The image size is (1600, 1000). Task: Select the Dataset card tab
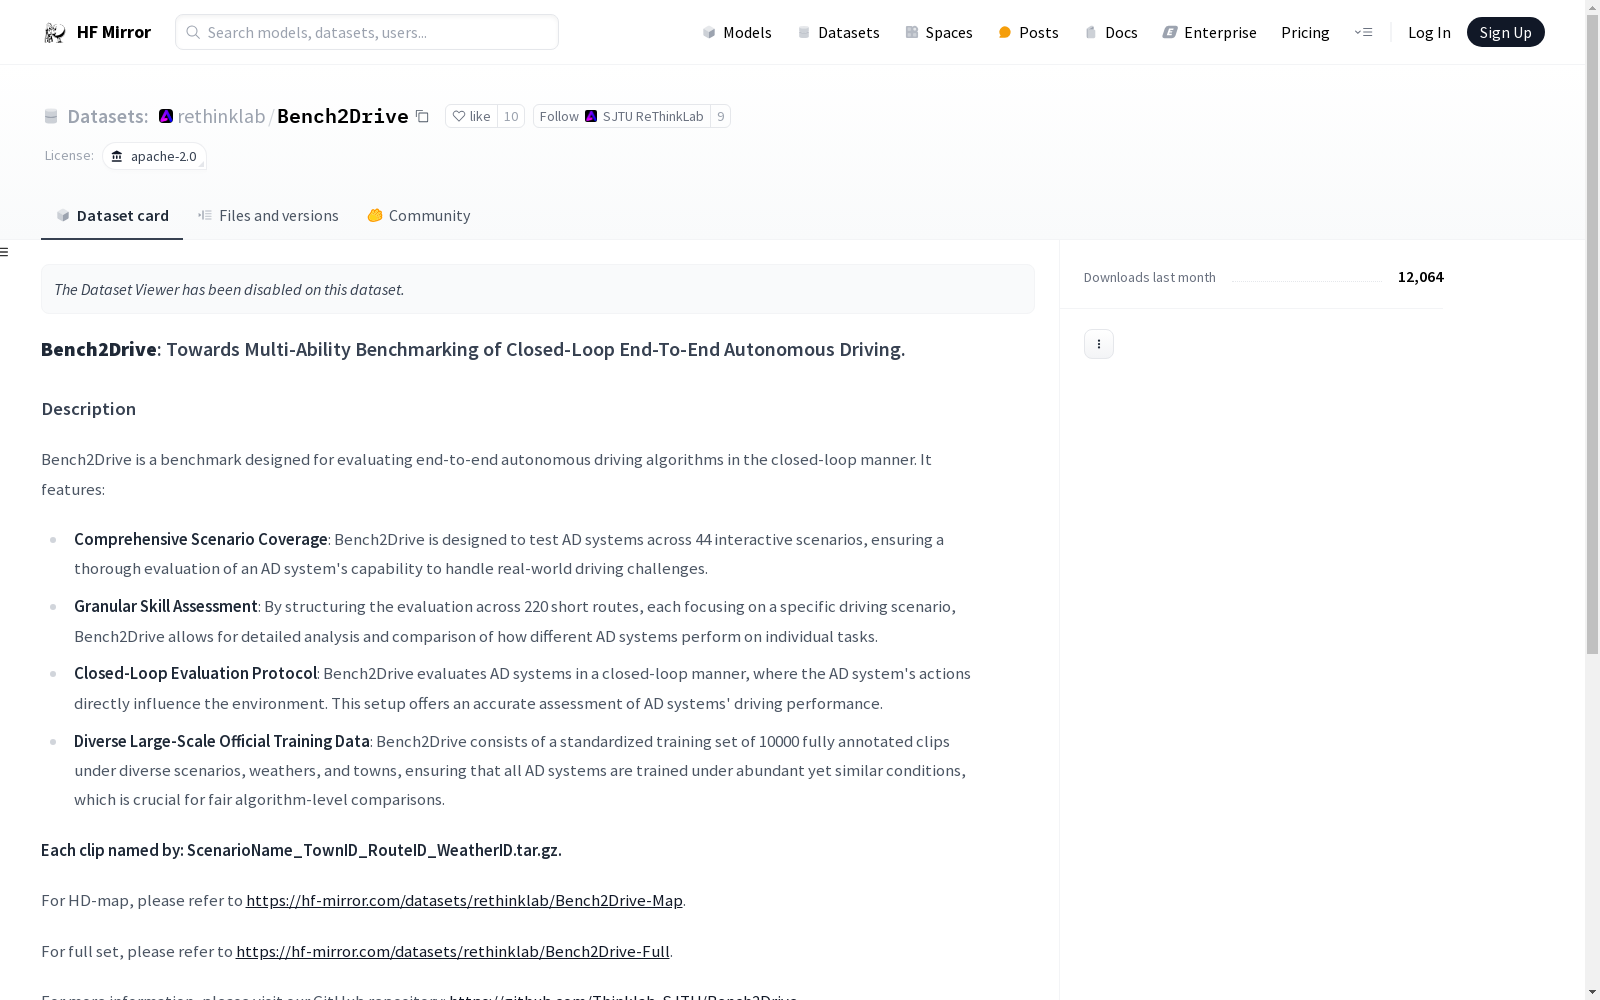pyautogui.click(x=112, y=216)
